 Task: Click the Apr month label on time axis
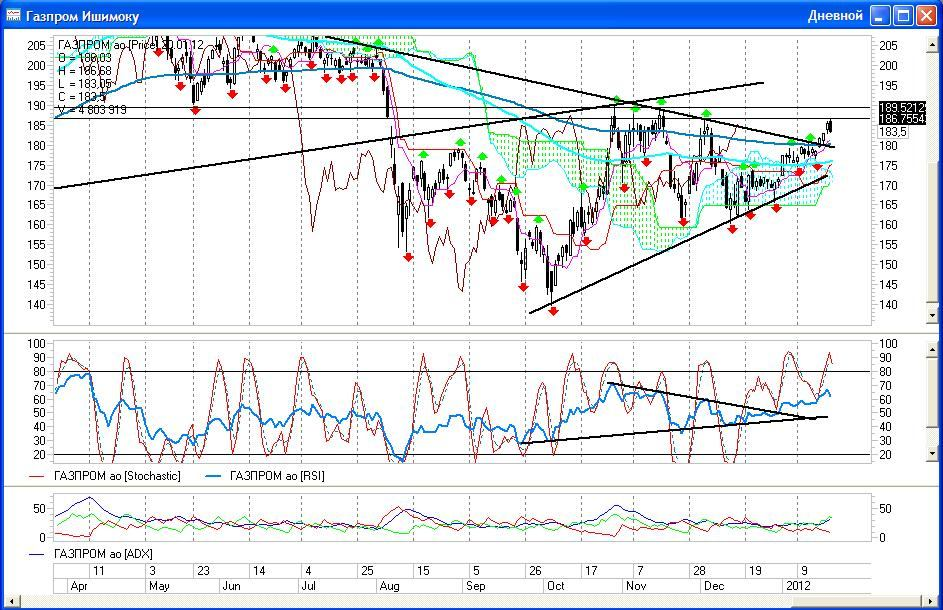click(x=79, y=586)
